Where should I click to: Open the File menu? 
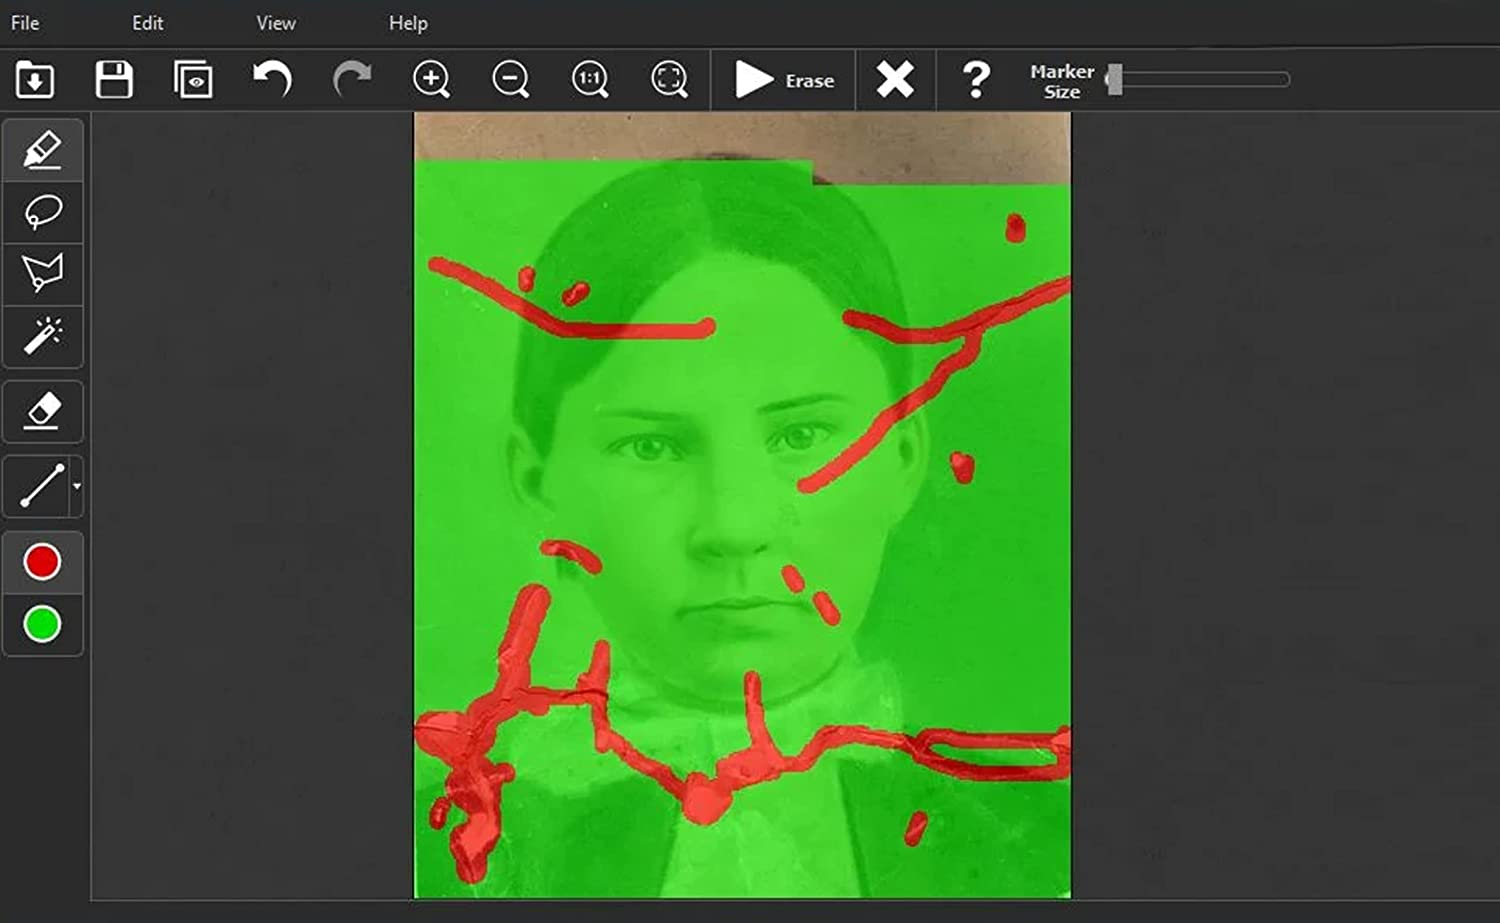click(25, 22)
